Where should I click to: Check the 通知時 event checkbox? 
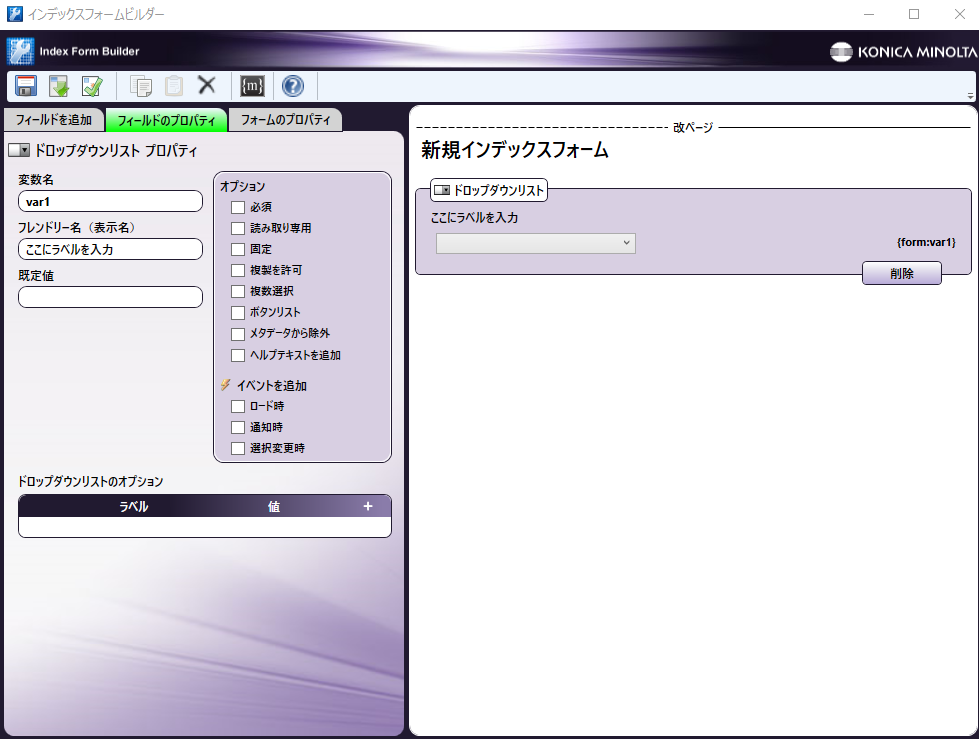(238, 428)
